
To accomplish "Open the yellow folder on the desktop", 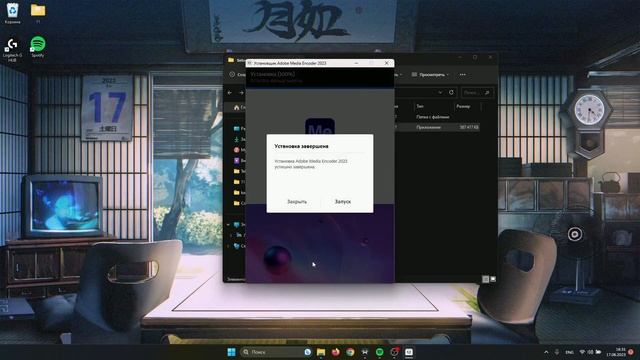I will [x=38, y=13].
